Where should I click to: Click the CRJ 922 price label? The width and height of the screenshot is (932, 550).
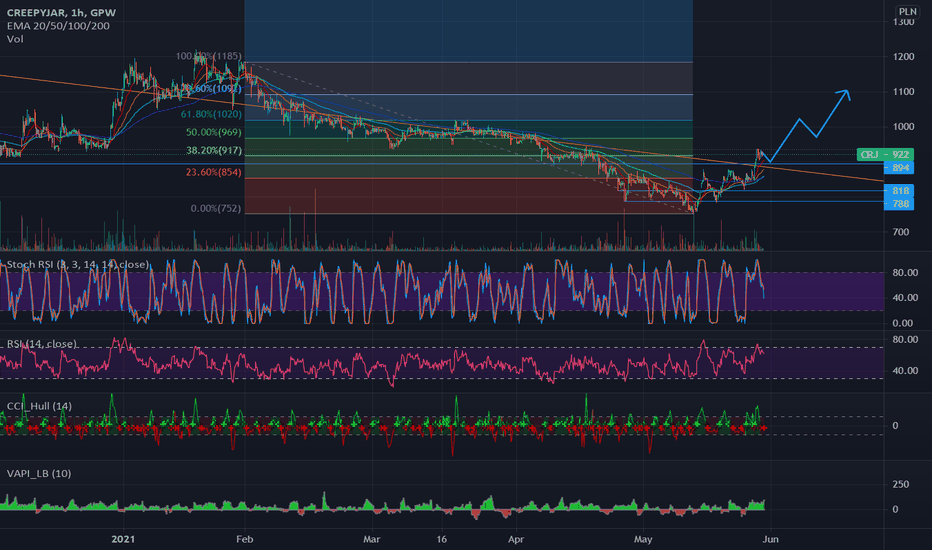(x=885, y=155)
